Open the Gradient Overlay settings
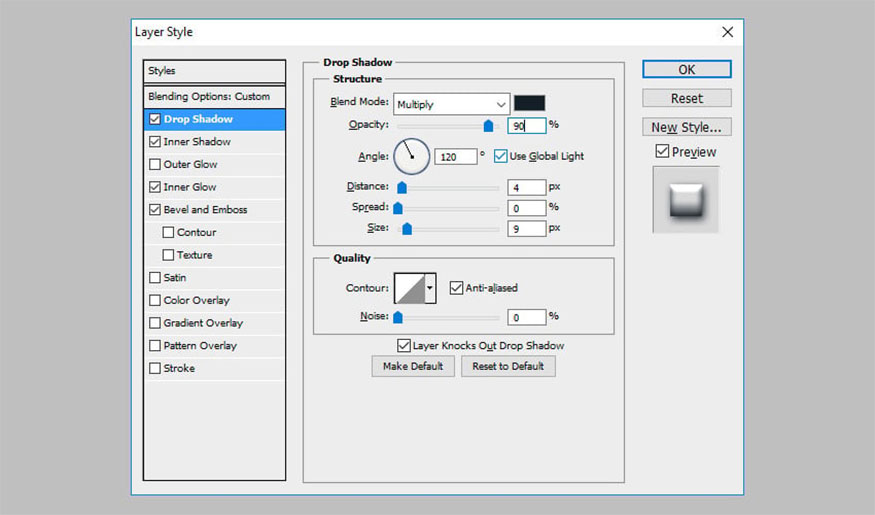This screenshot has height=515, width=875. coord(203,323)
